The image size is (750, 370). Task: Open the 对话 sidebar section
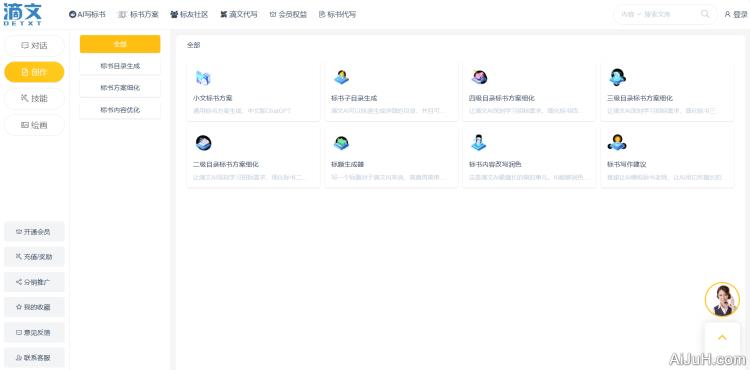click(x=34, y=46)
